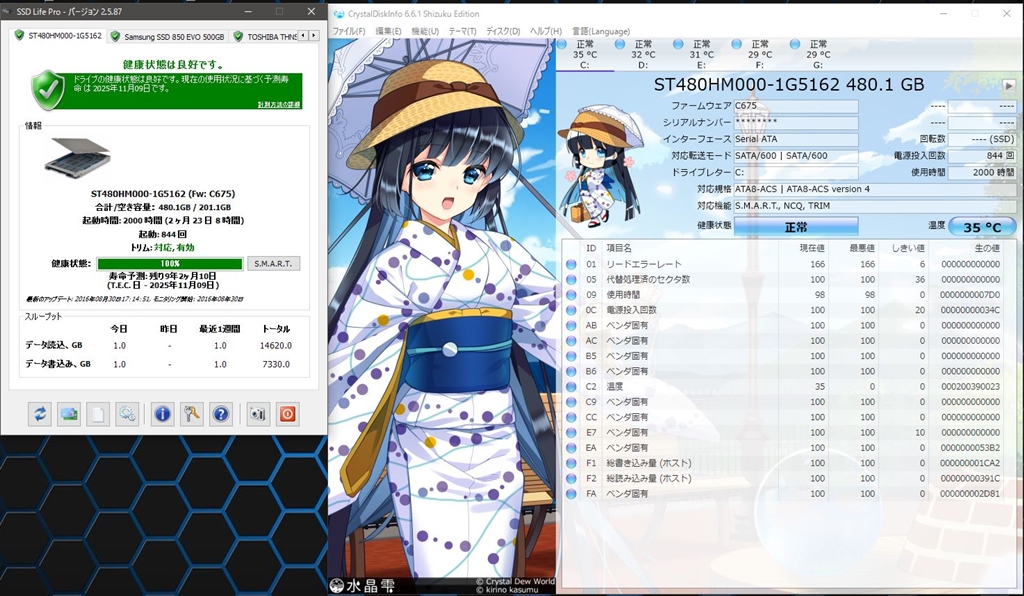Click the refresh arrows icon in SSD Life
The image size is (1024, 596).
coord(40,414)
